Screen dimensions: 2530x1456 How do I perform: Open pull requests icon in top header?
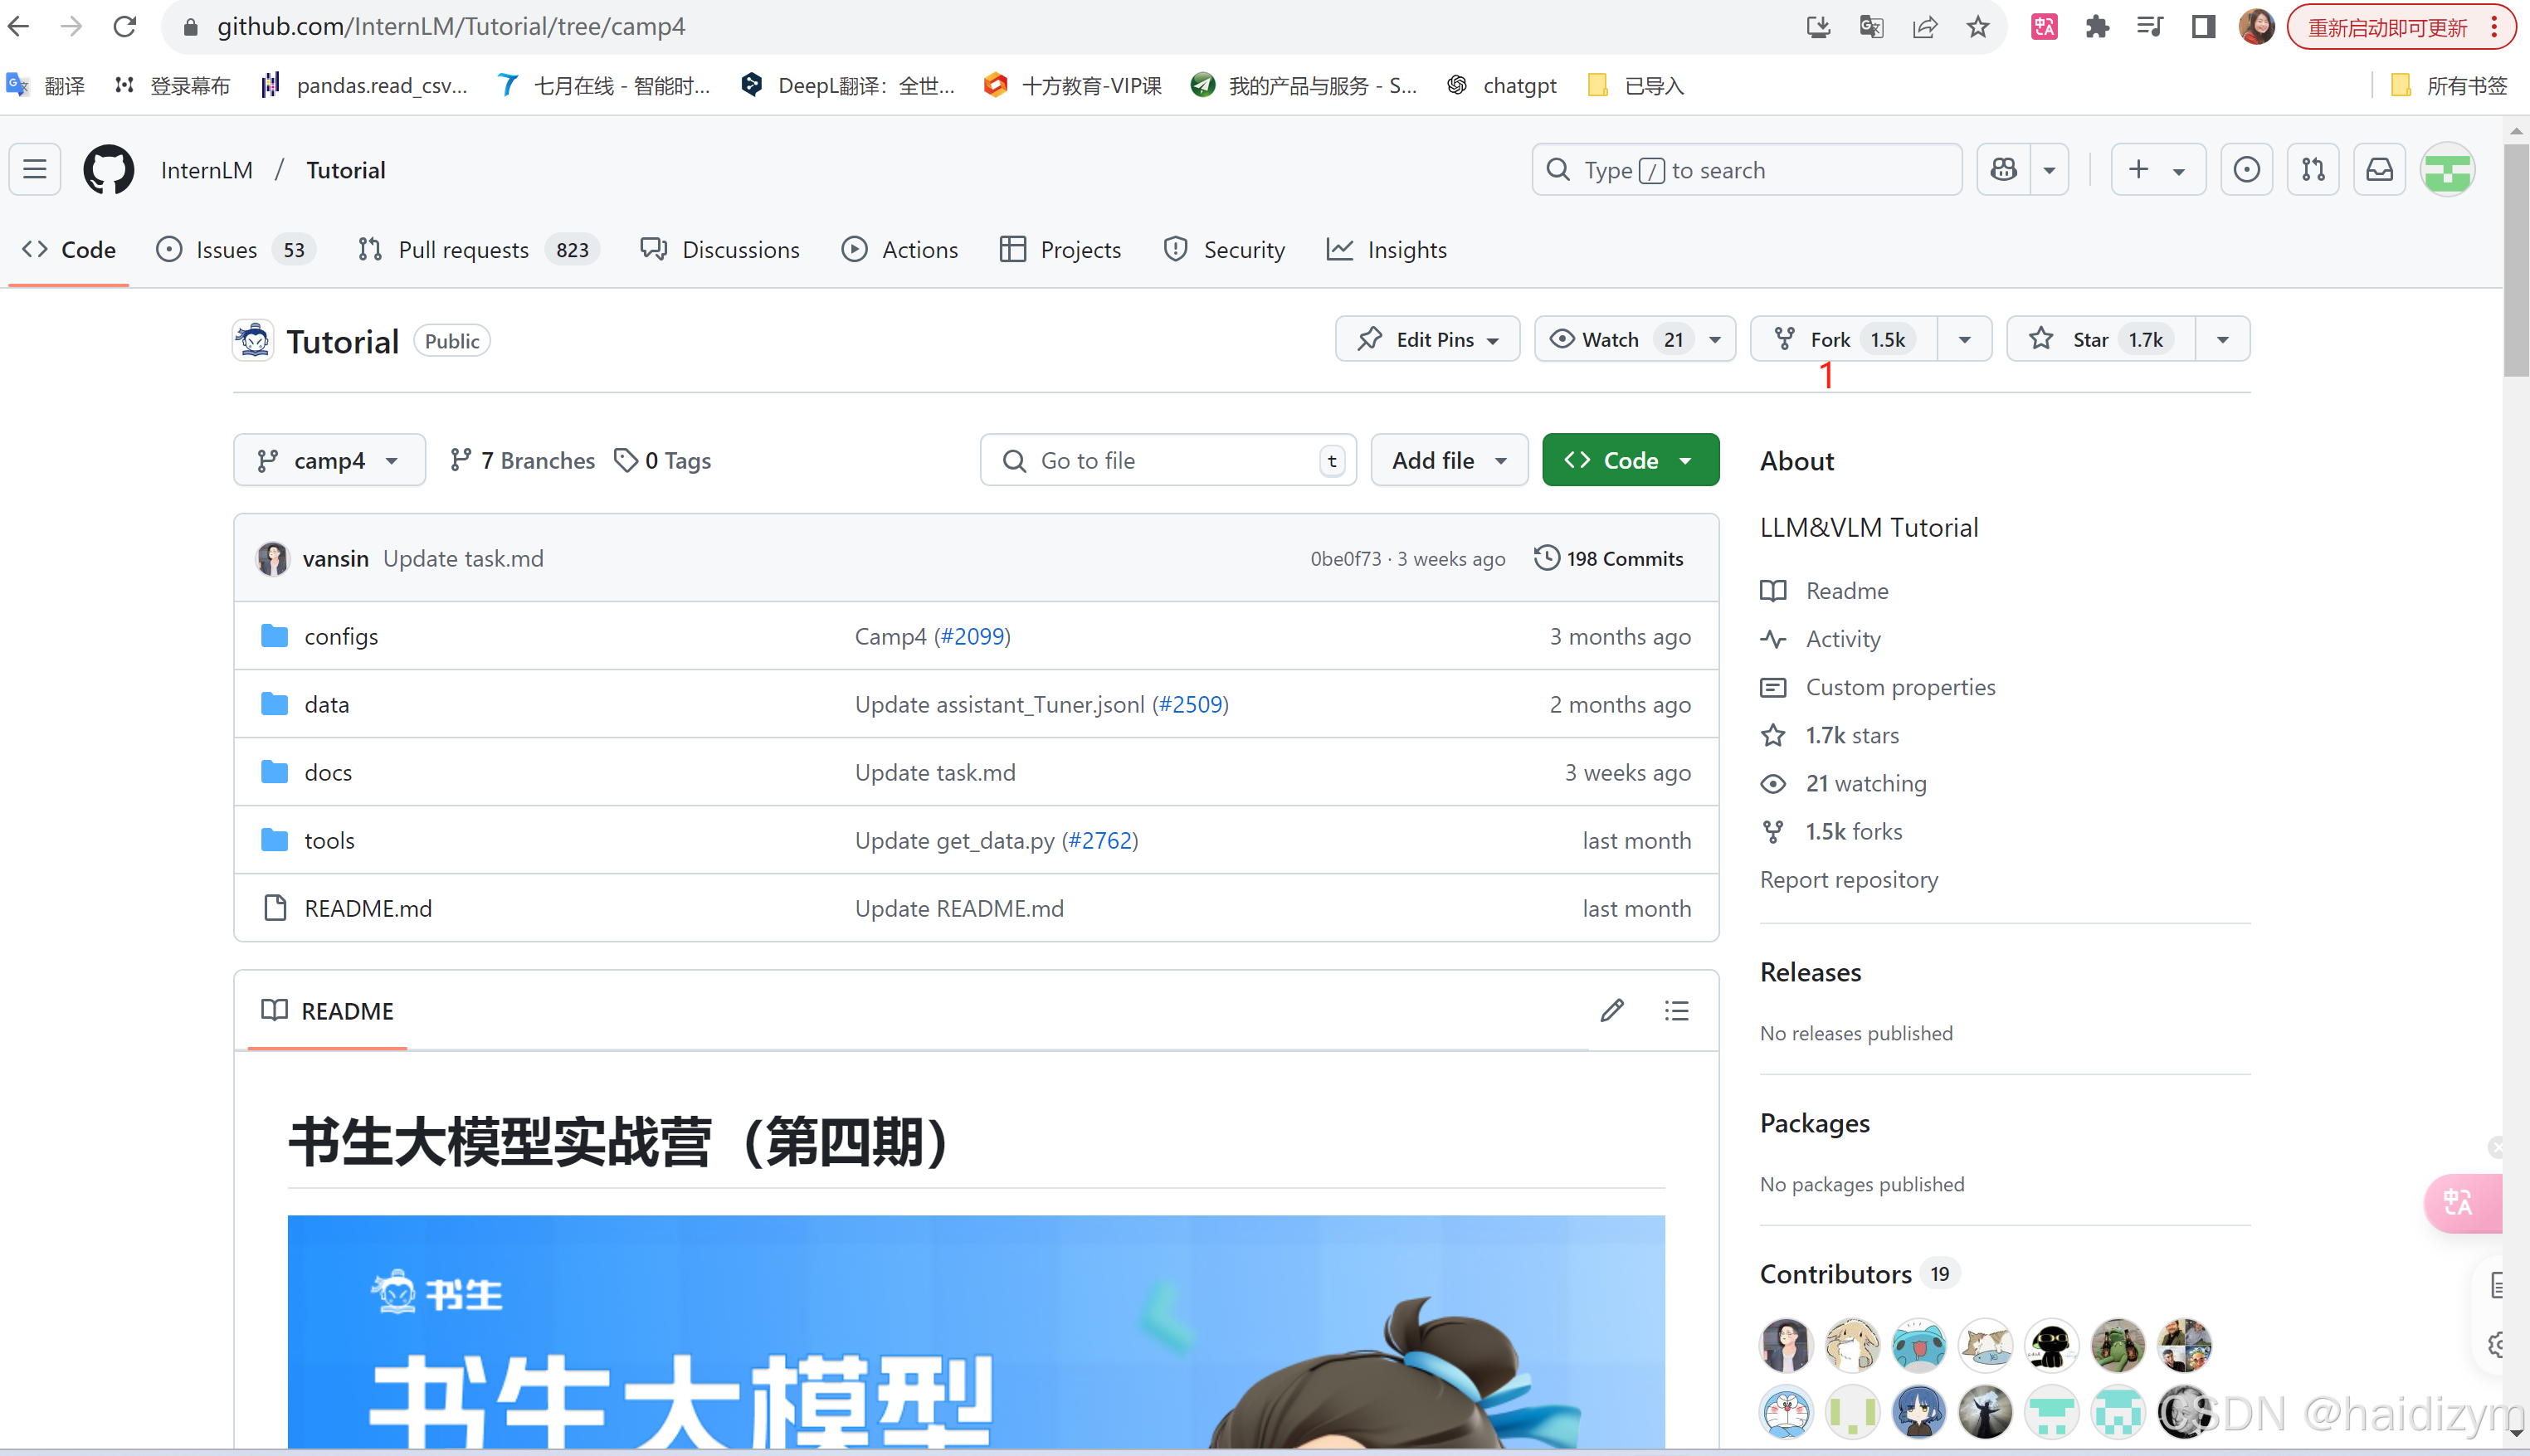(2313, 169)
